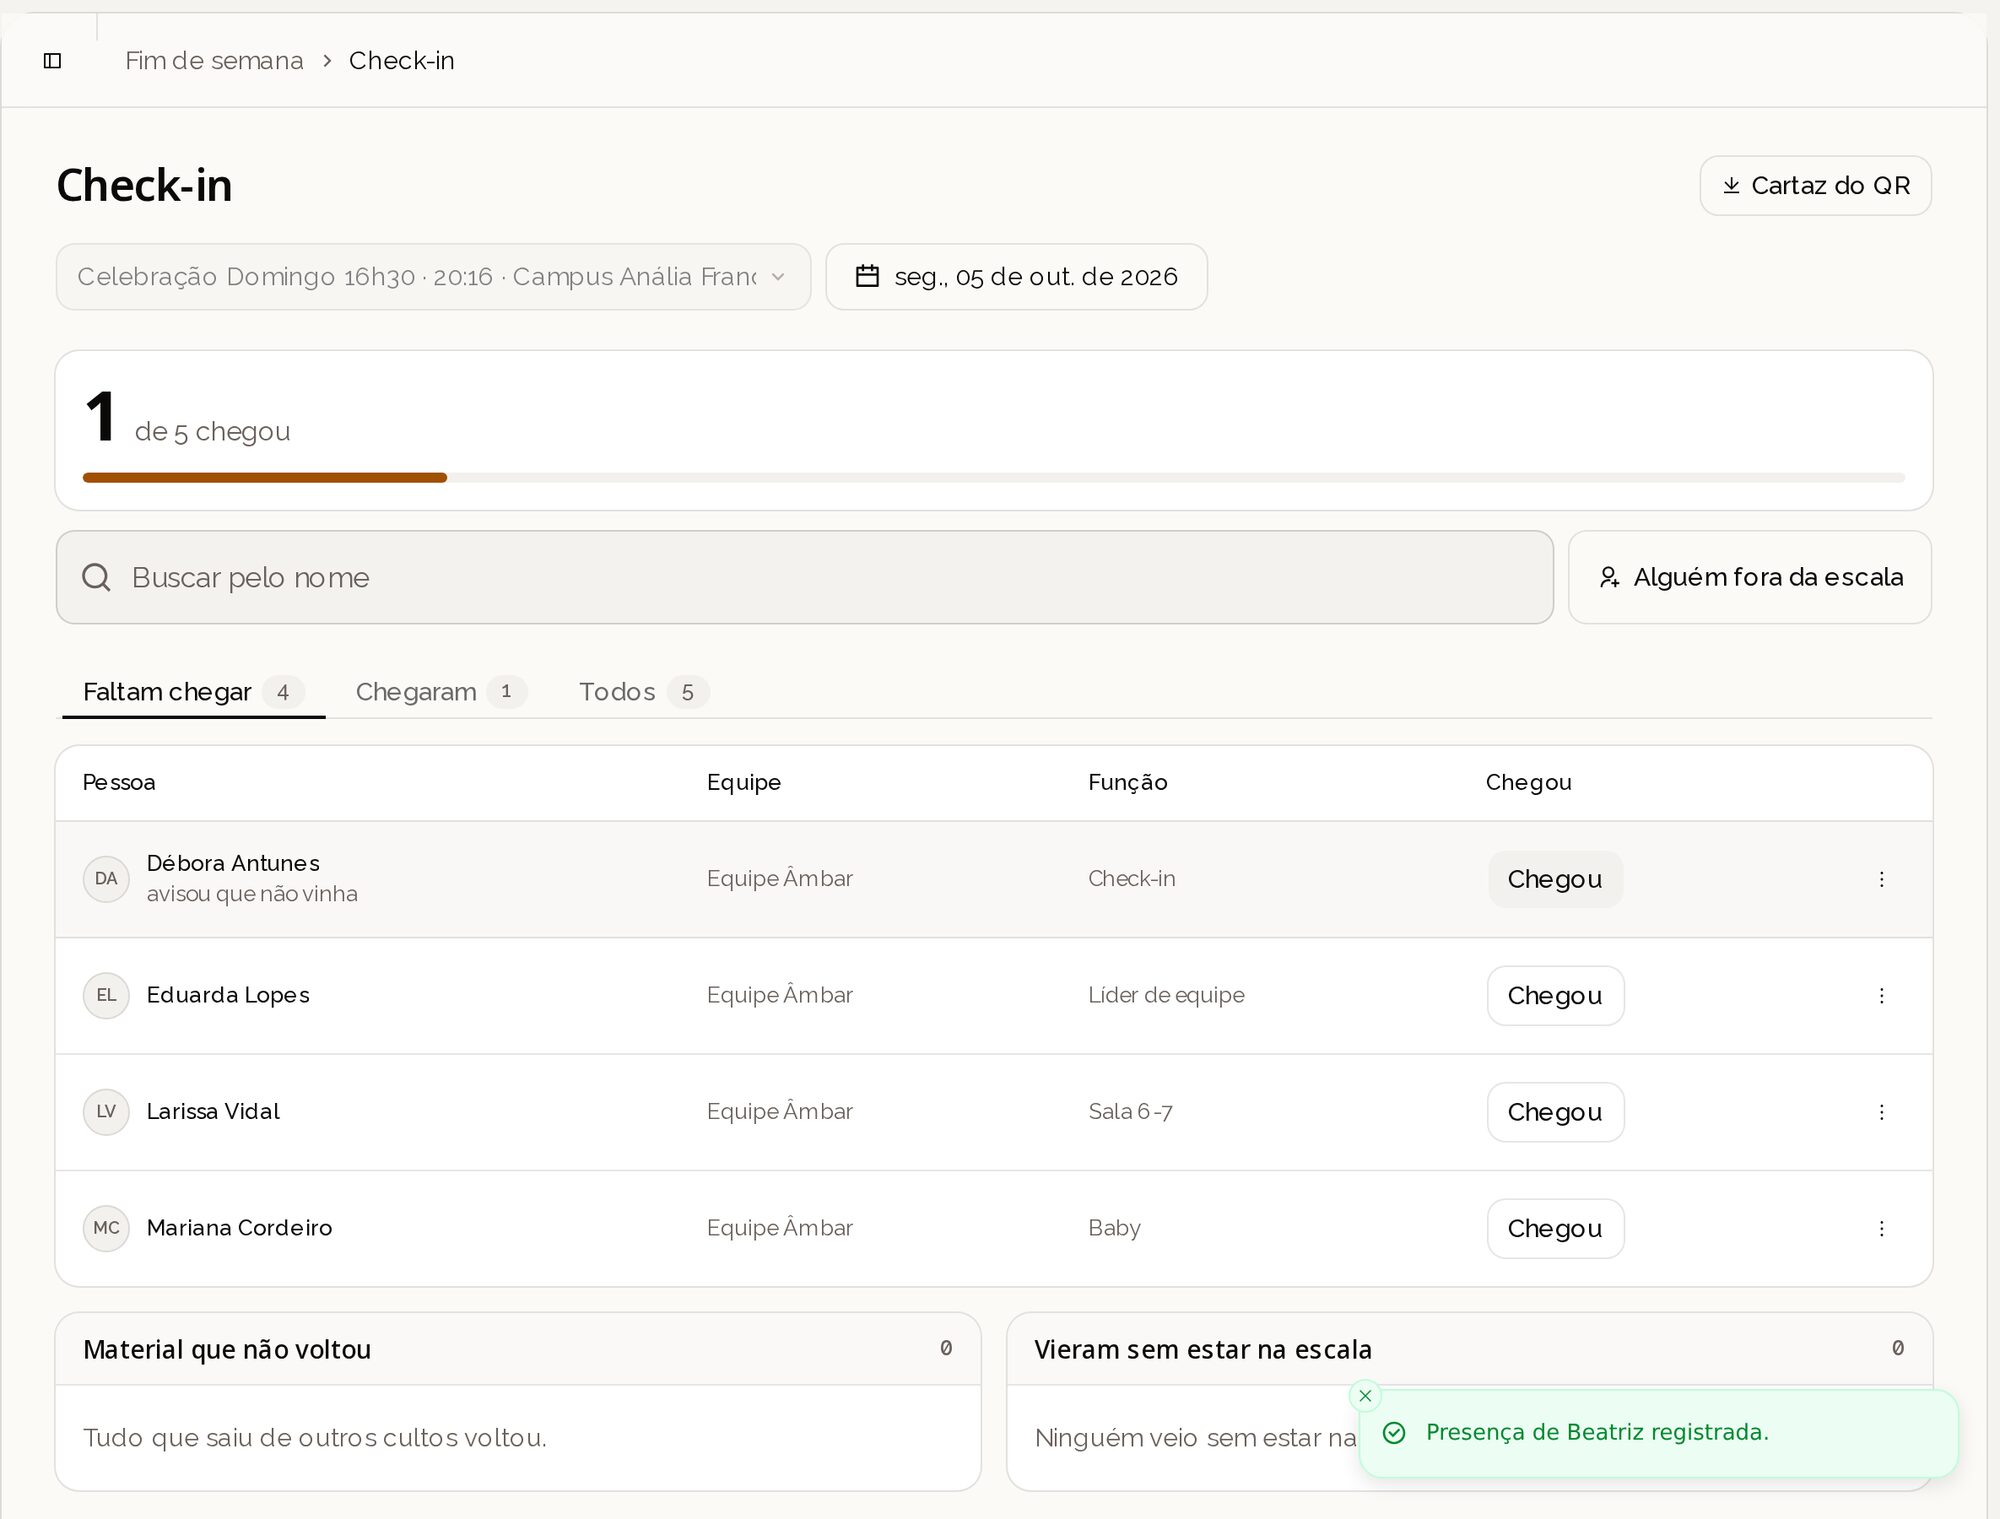Image resolution: width=2000 pixels, height=1519 pixels.
Task: Click the add-person icon beside Alguém fora da escala
Action: coord(1609,577)
